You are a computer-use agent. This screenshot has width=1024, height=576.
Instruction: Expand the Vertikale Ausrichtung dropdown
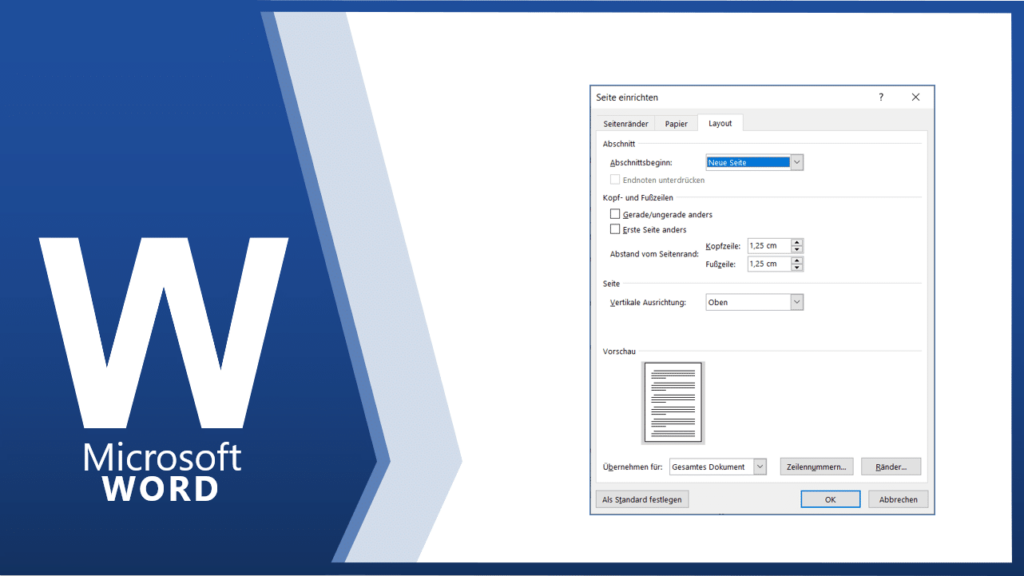click(797, 302)
